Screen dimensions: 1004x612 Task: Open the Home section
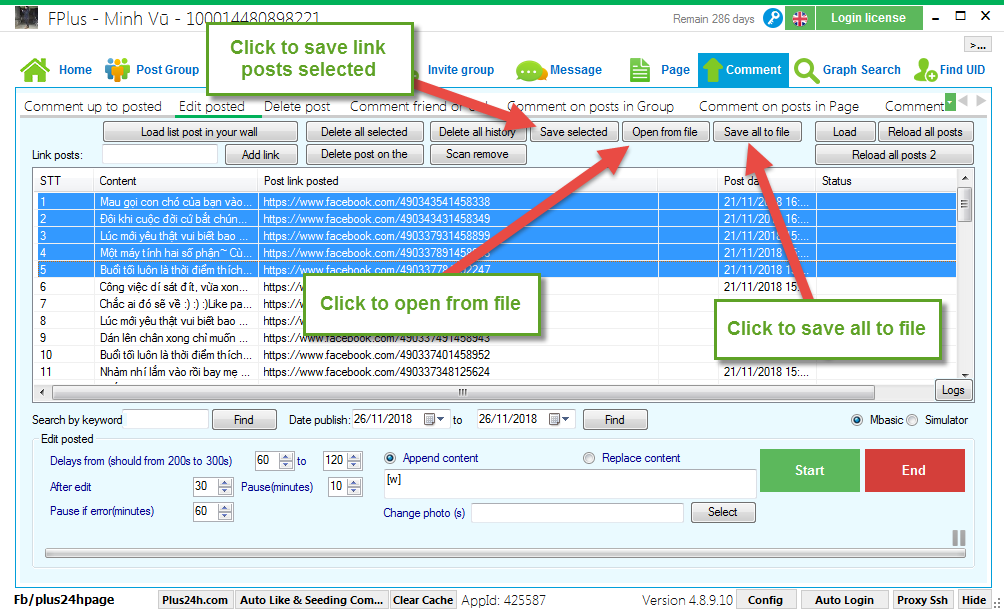coord(56,70)
